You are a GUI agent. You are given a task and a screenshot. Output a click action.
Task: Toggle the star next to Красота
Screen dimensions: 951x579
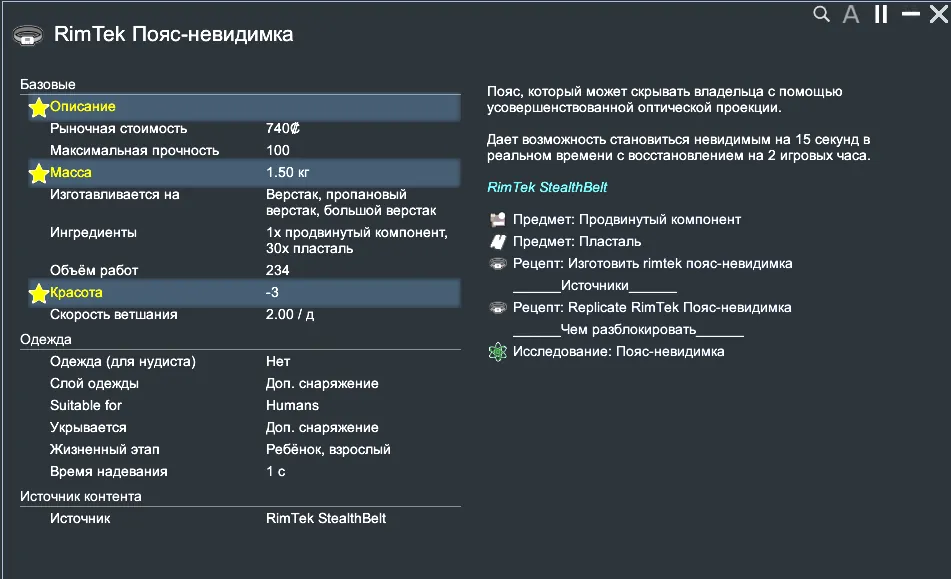click(x=38, y=294)
